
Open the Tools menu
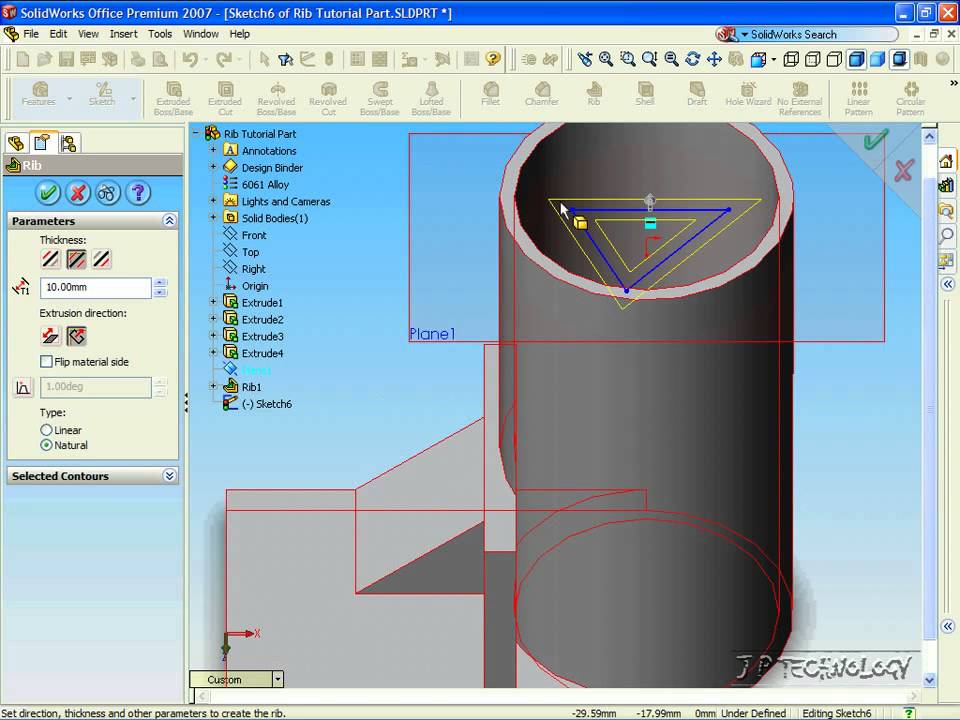(x=160, y=34)
